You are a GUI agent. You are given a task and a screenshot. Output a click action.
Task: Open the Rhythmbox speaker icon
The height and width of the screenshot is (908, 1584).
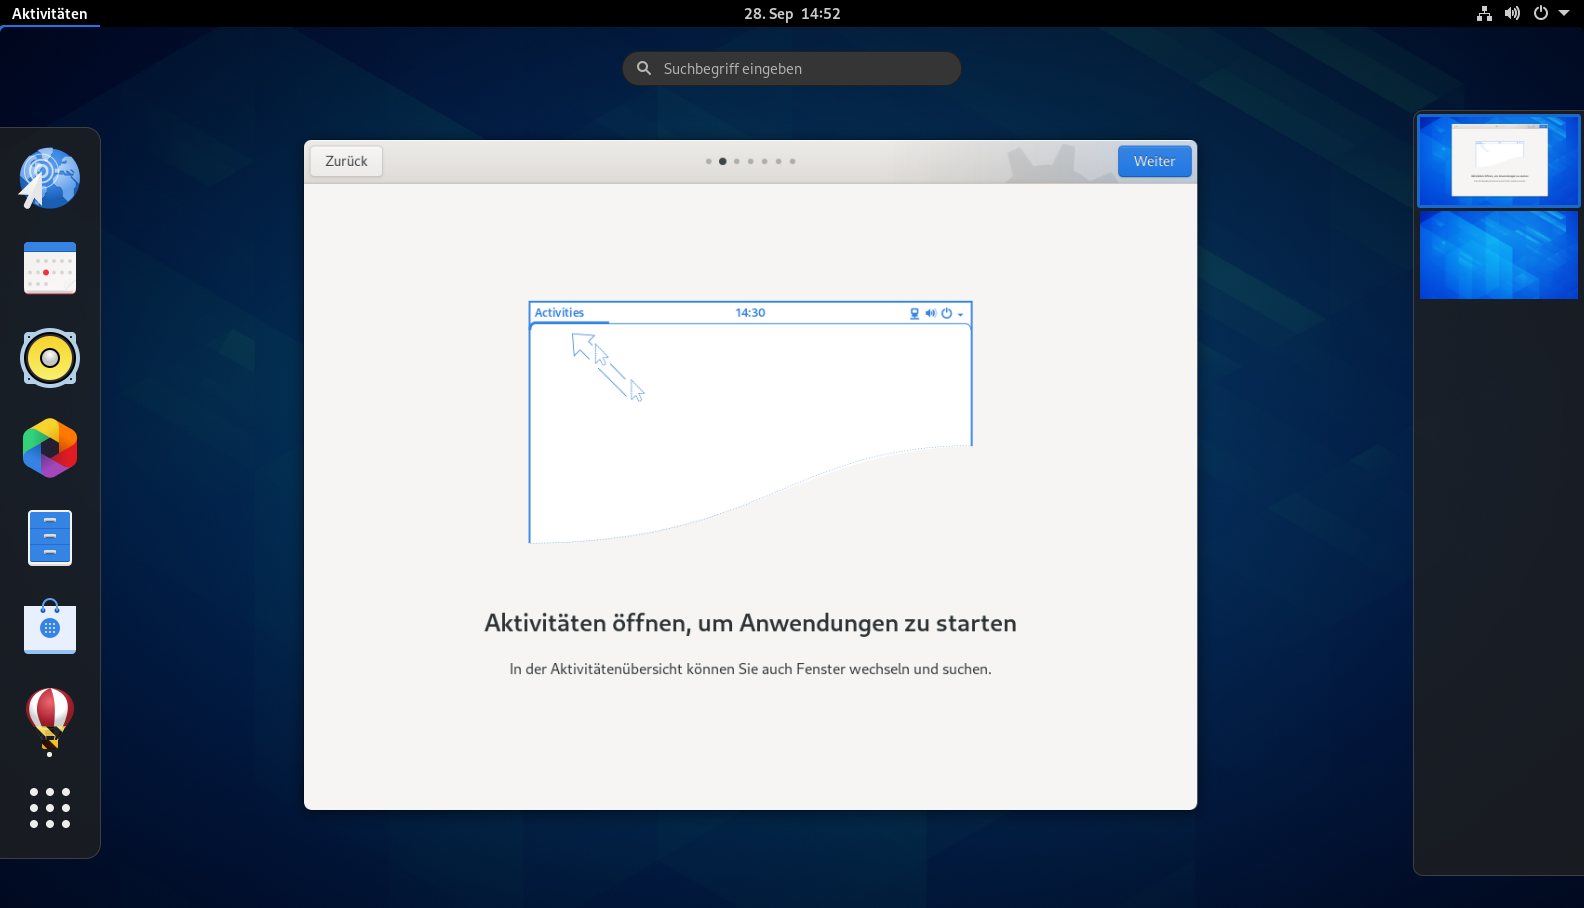click(x=49, y=358)
